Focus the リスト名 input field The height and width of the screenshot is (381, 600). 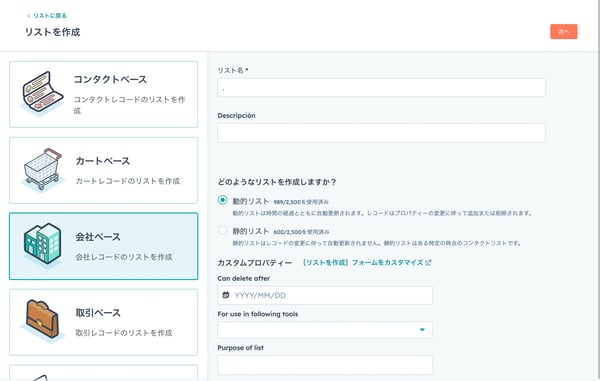click(381, 88)
